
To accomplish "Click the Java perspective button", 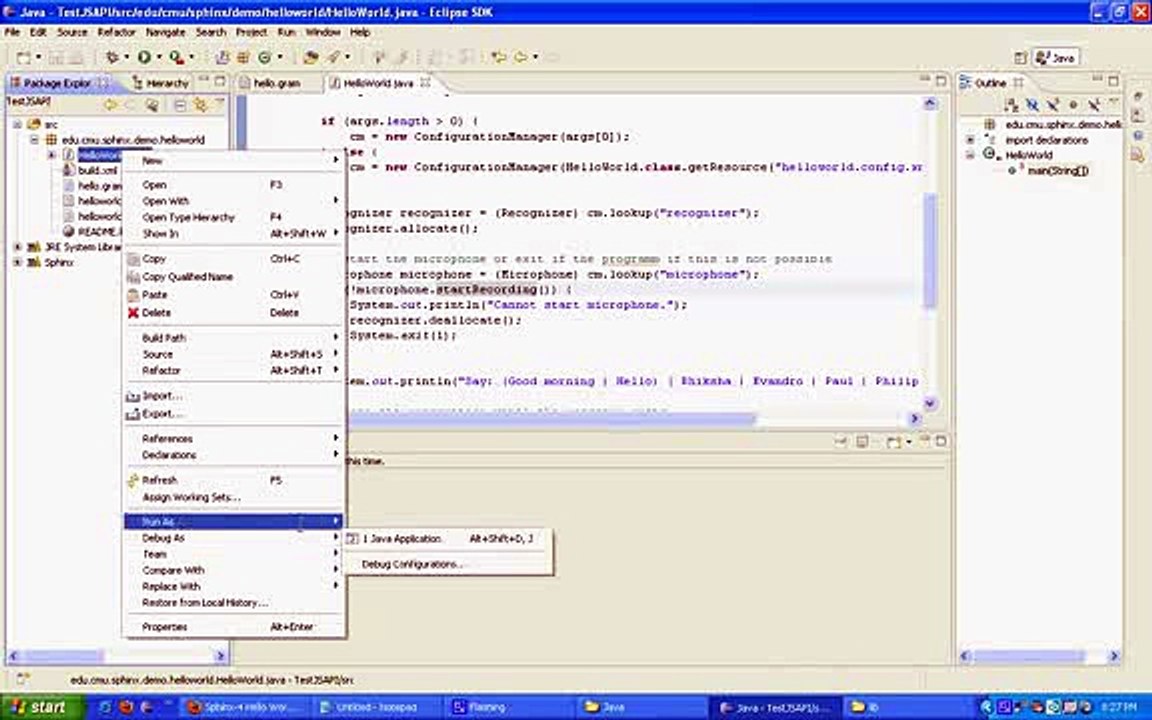I will click(x=1056, y=58).
